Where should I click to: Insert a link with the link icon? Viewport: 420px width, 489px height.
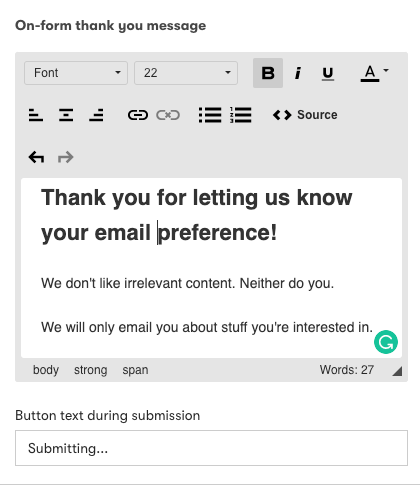(x=138, y=115)
